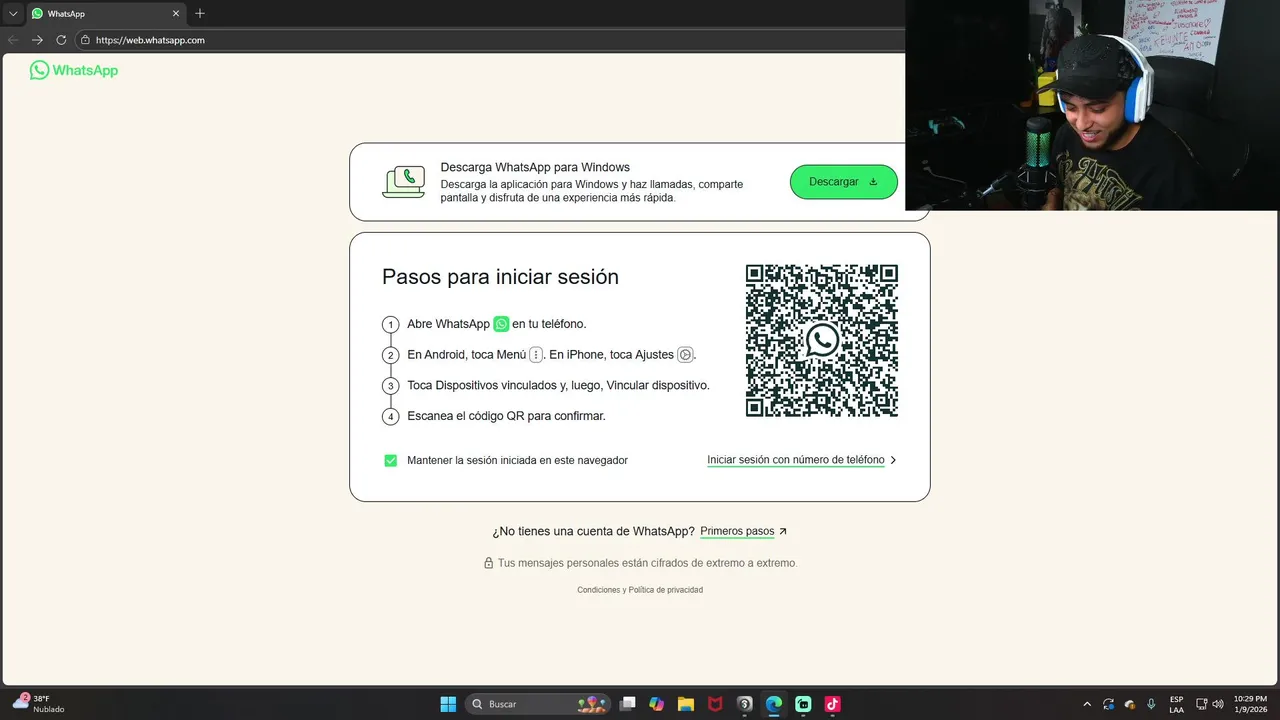
Task: Click the browser address bar URL
Action: pos(150,40)
